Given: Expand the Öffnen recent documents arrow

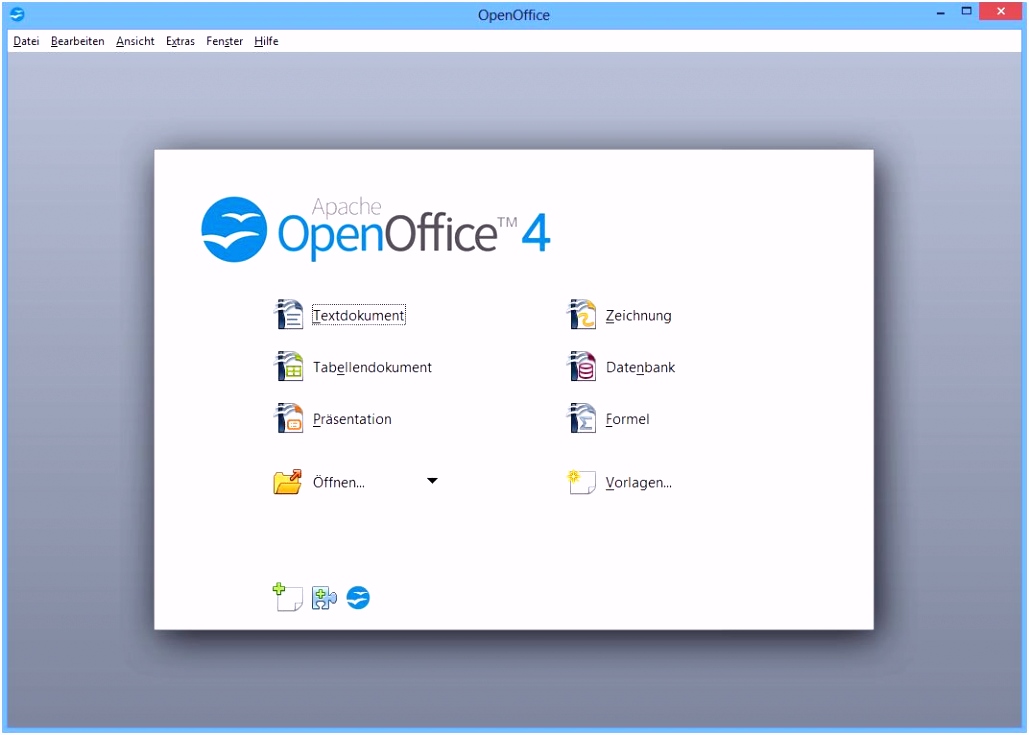Looking at the screenshot, I should coord(432,481).
